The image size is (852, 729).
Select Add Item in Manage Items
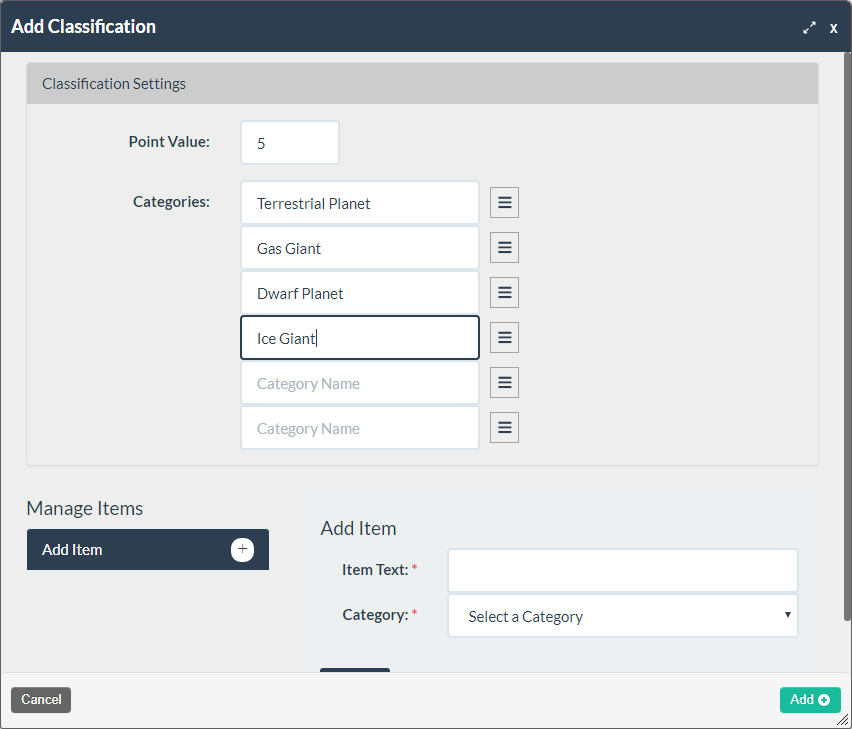point(148,550)
